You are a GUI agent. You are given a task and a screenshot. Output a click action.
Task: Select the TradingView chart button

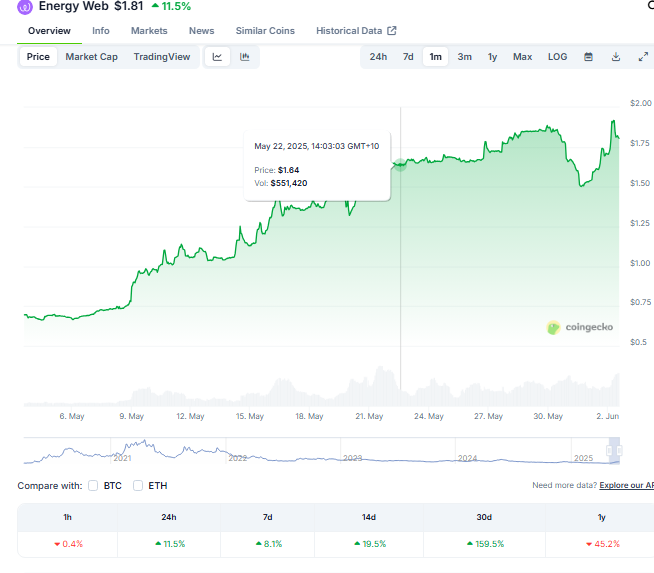pos(162,57)
